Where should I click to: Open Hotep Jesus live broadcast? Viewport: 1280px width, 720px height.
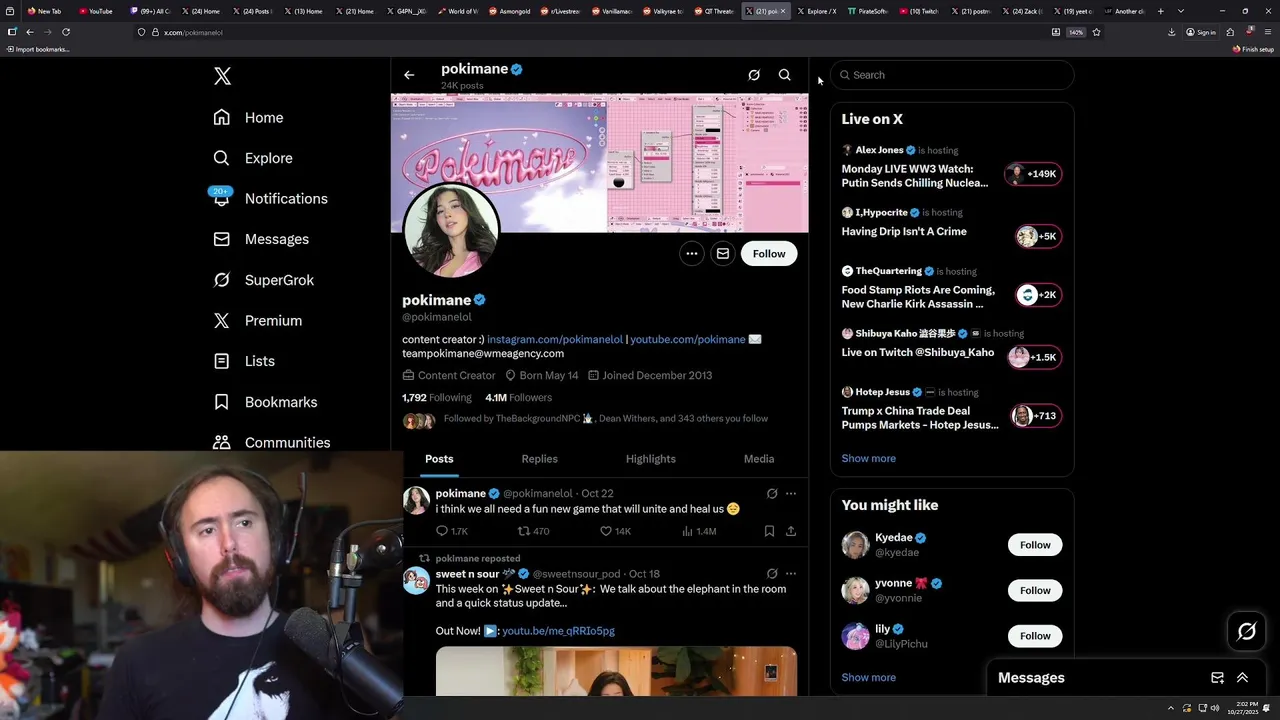pos(951,410)
